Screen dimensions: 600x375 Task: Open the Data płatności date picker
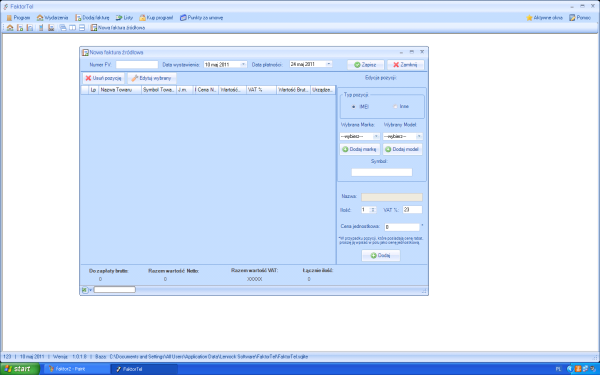point(328,64)
